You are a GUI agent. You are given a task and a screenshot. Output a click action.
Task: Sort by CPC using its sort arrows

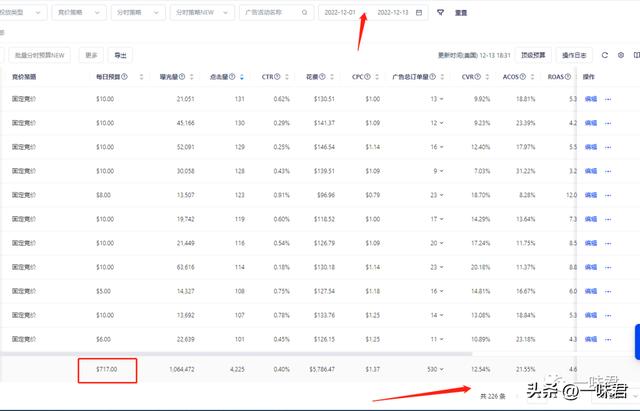377,77
